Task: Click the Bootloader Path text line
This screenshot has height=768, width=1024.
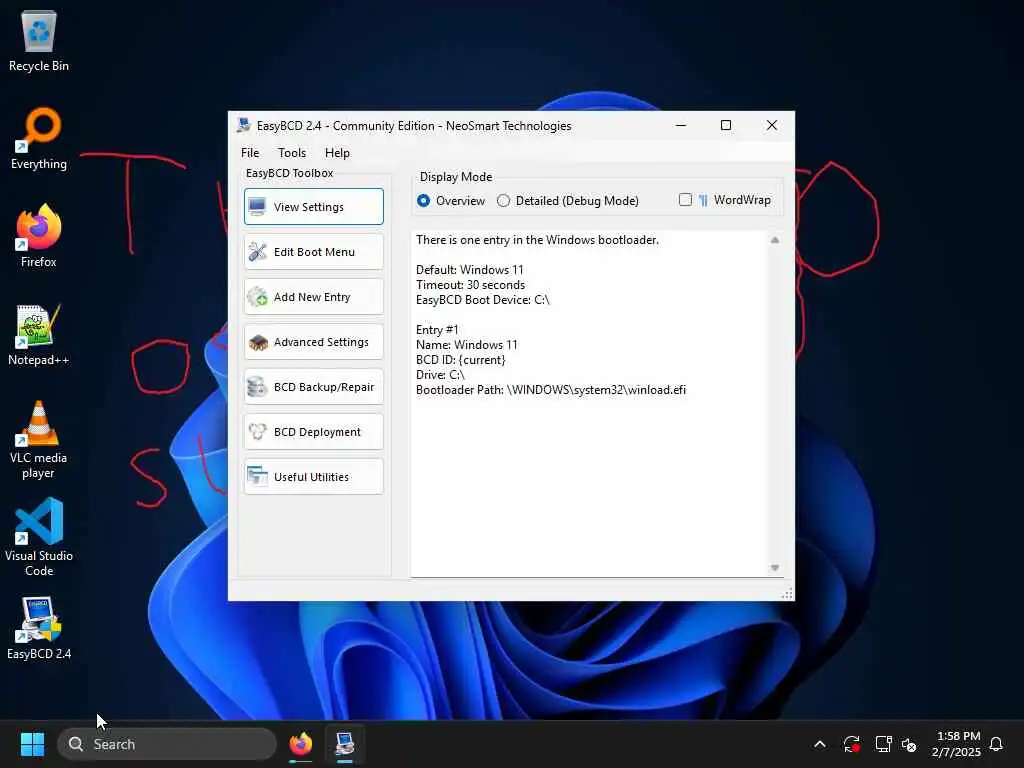Action: pos(551,390)
